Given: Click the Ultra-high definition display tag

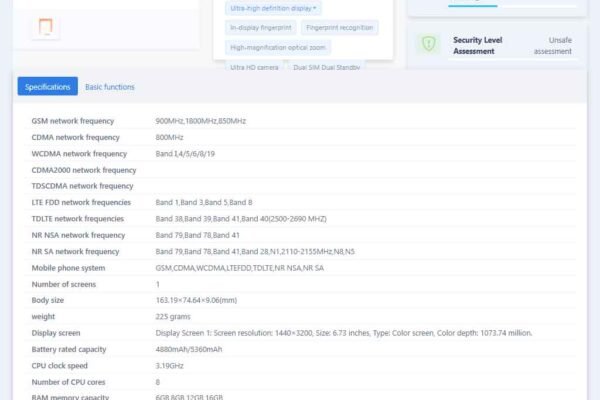Looking at the screenshot, I should [x=273, y=8].
